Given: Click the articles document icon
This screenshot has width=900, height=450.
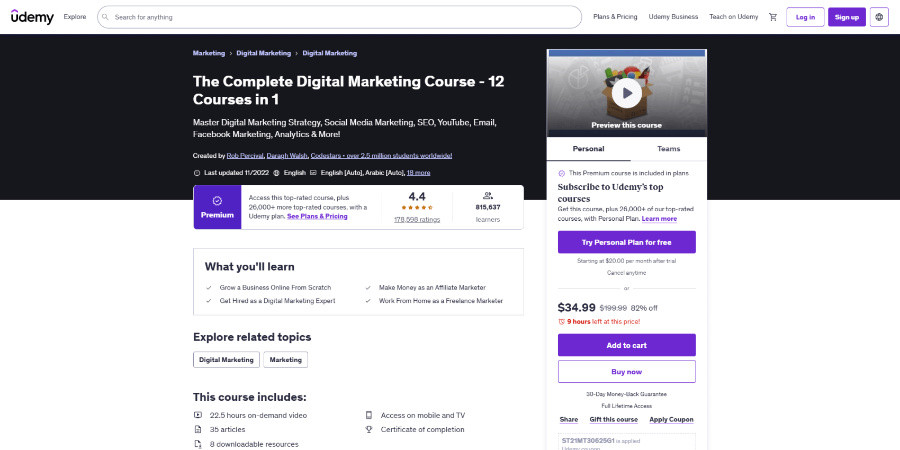Looking at the screenshot, I should click(x=198, y=429).
